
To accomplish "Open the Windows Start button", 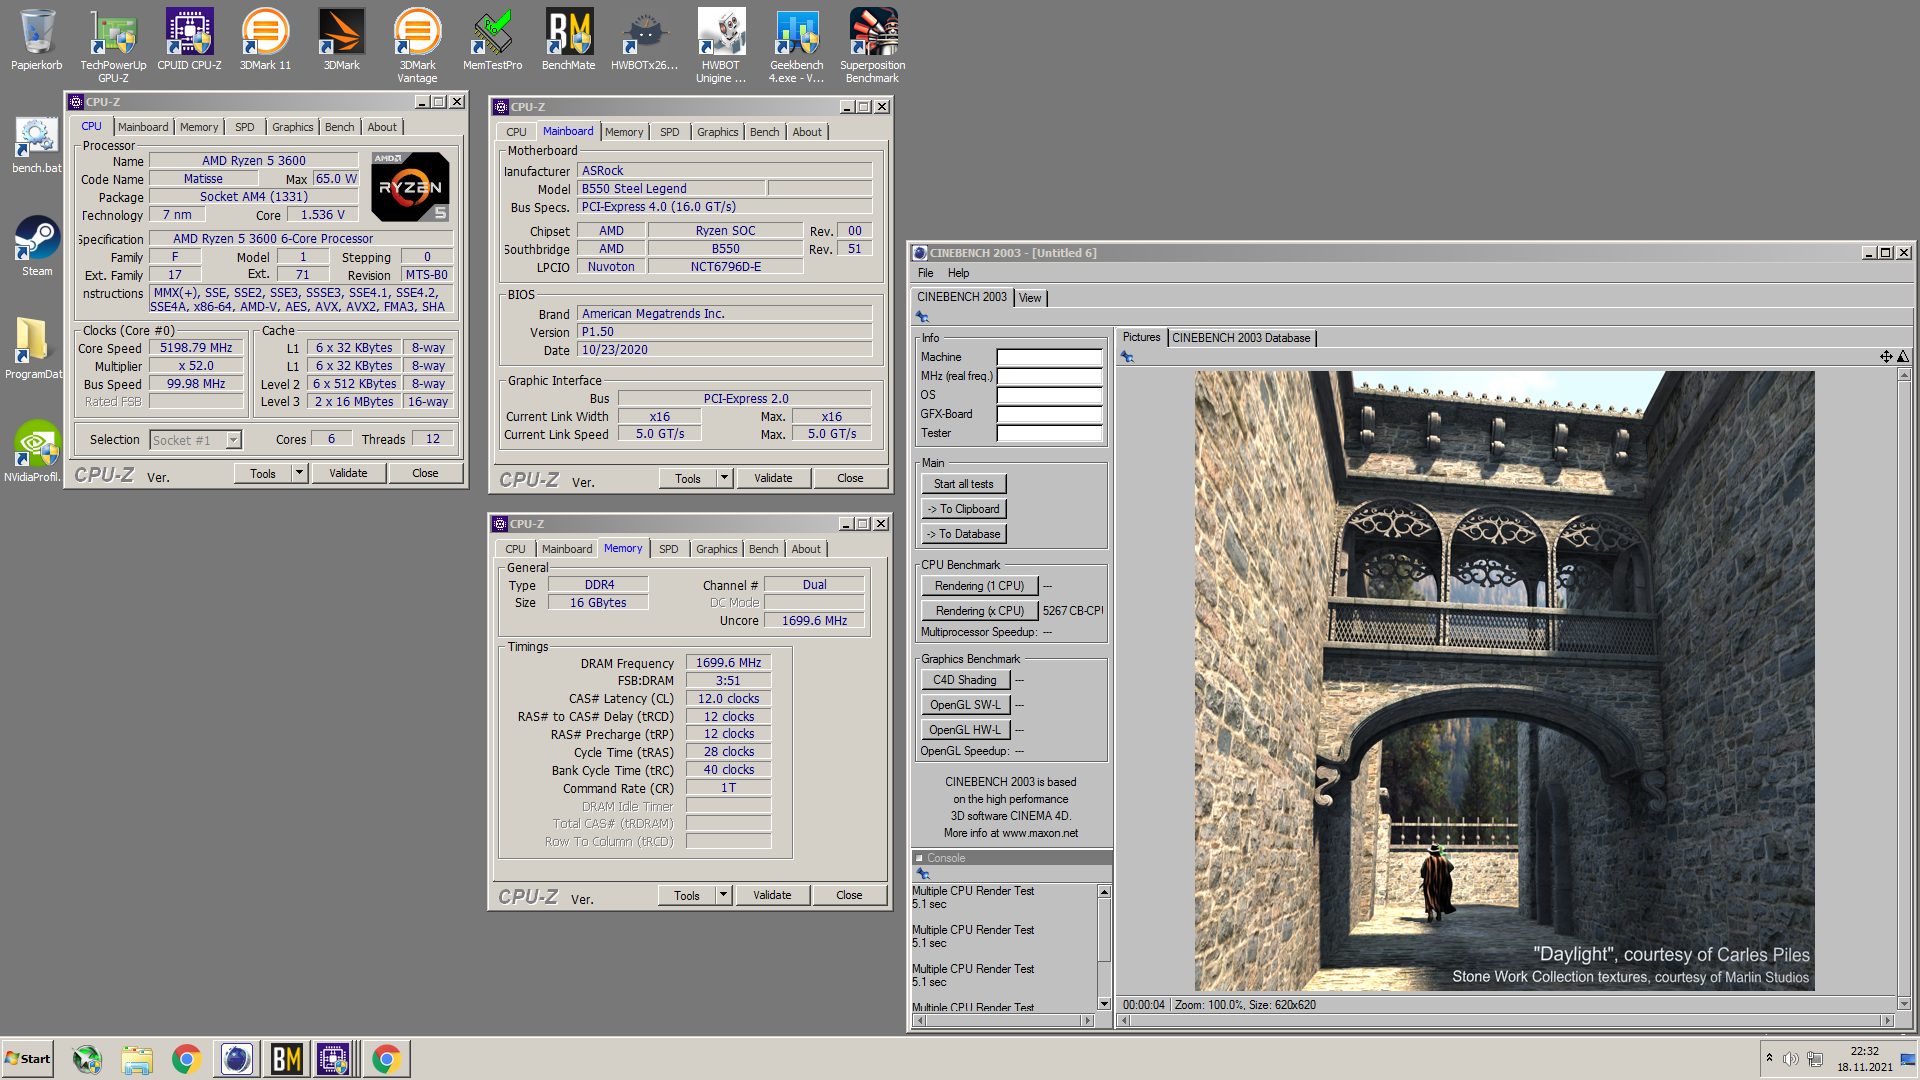I will [x=28, y=1059].
